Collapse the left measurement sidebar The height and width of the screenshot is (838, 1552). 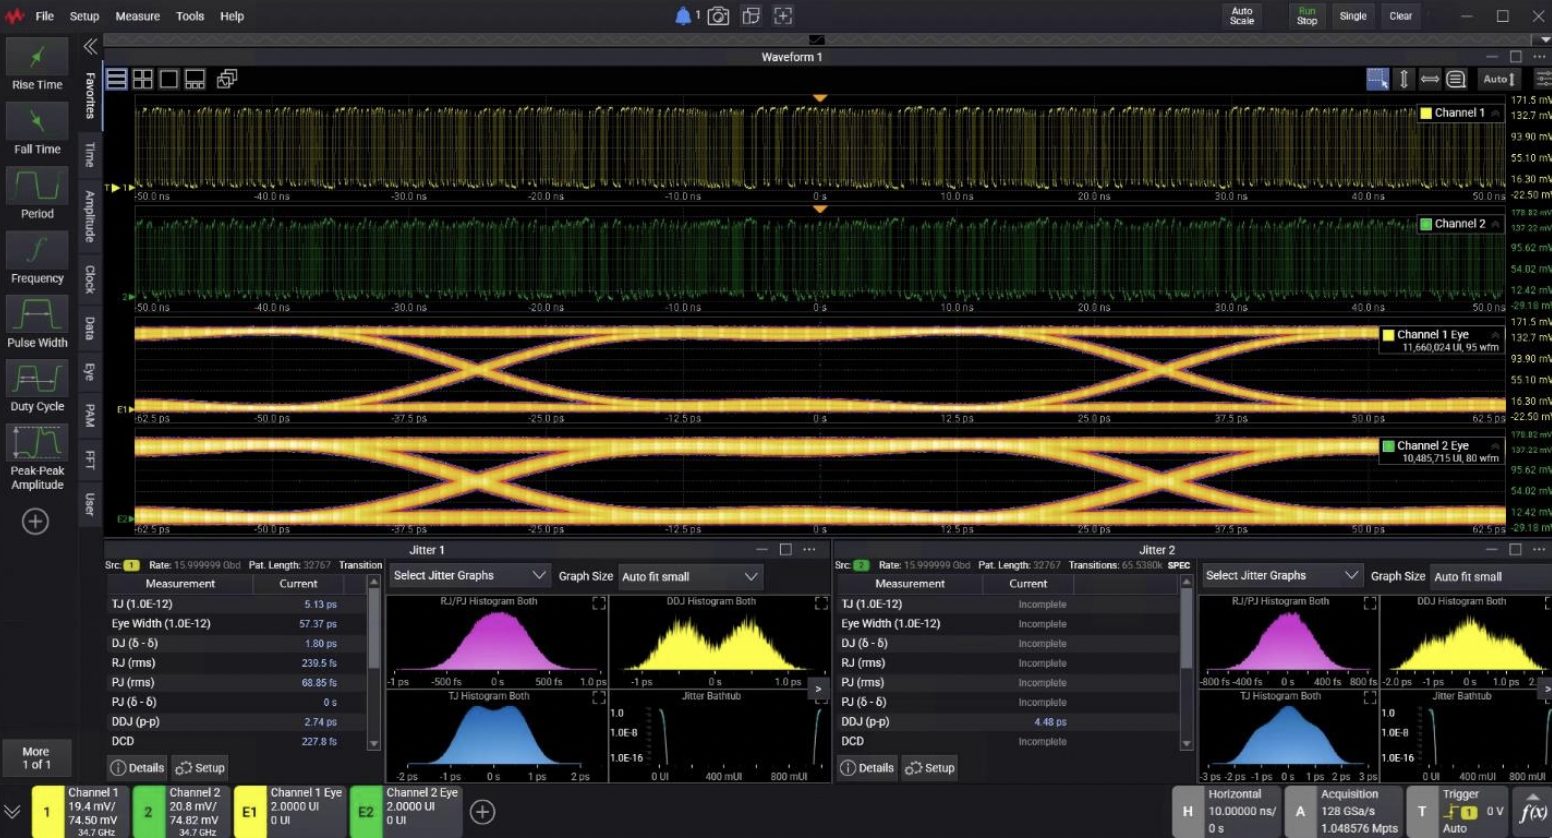tap(90, 47)
